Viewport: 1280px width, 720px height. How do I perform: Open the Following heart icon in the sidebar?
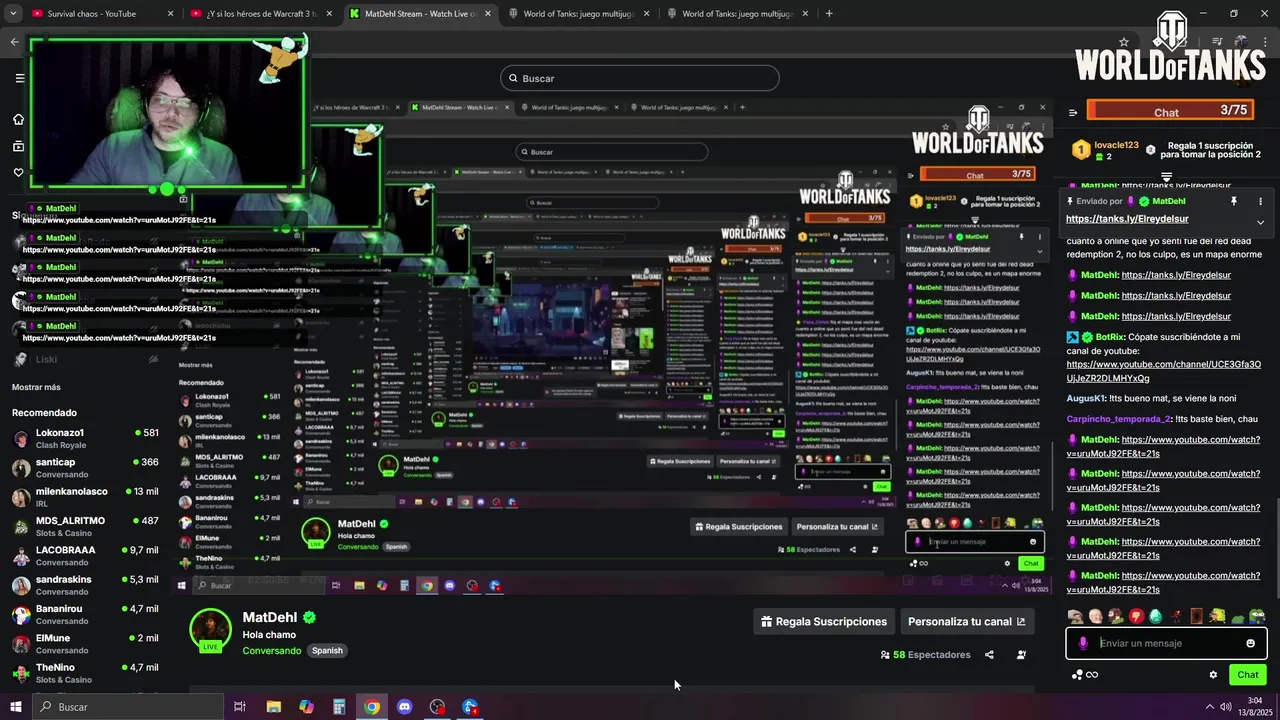coord(18,172)
